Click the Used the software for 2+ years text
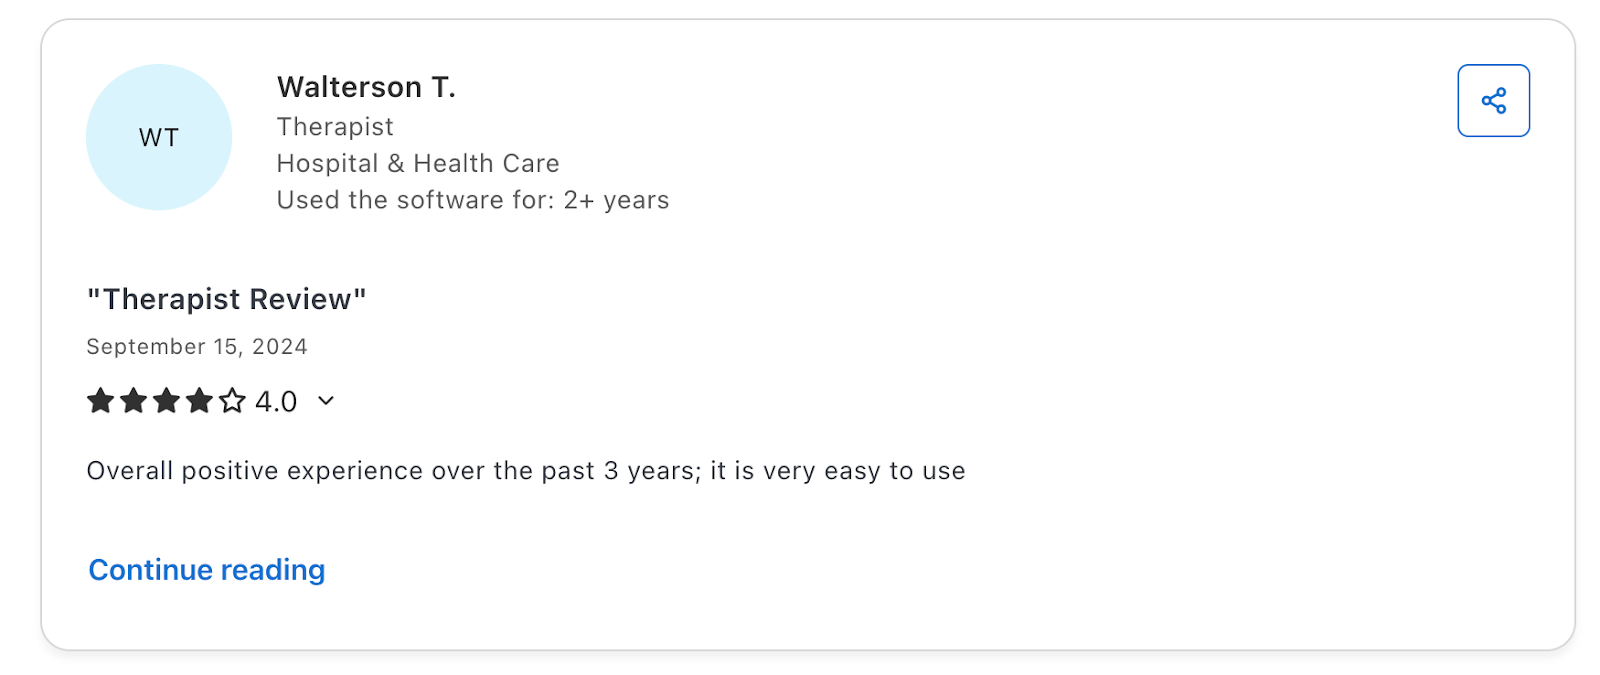This screenshot has width=1600, height=675. tap(472, 199)
